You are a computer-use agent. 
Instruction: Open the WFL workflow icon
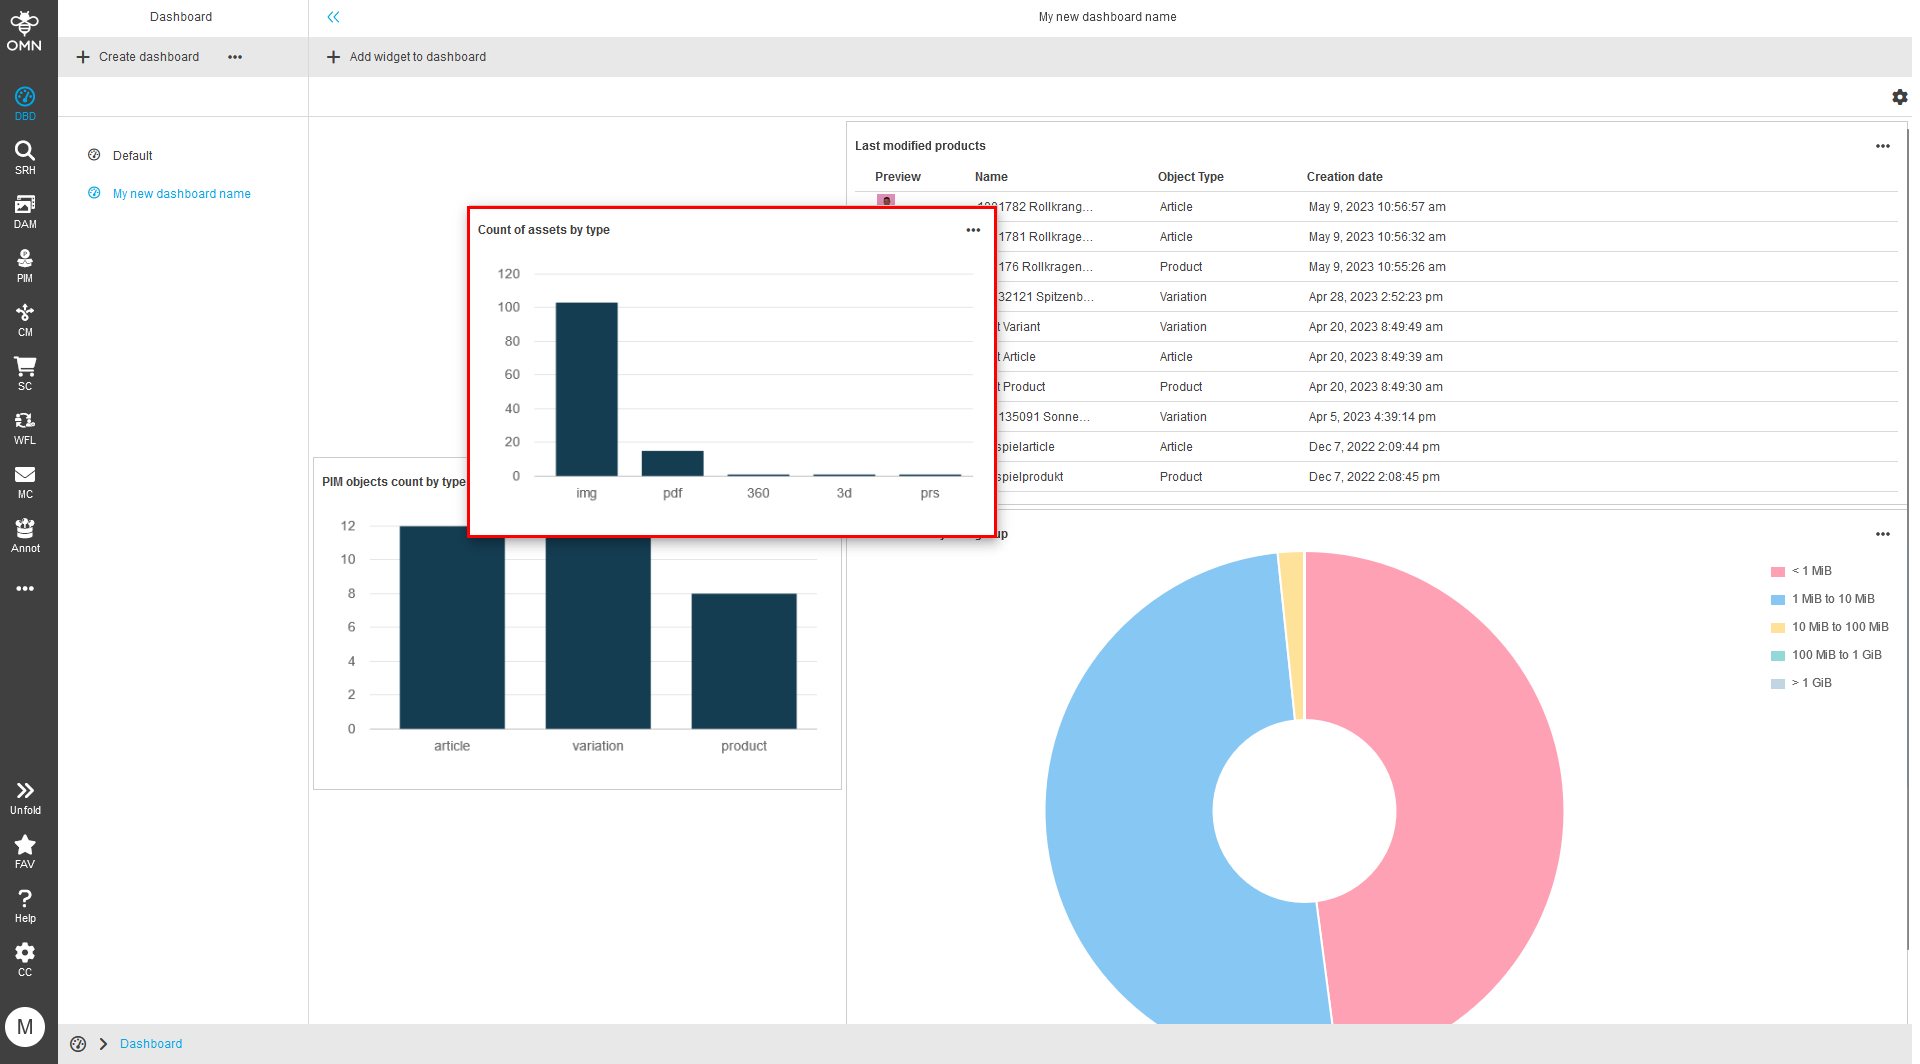(25, 426)
